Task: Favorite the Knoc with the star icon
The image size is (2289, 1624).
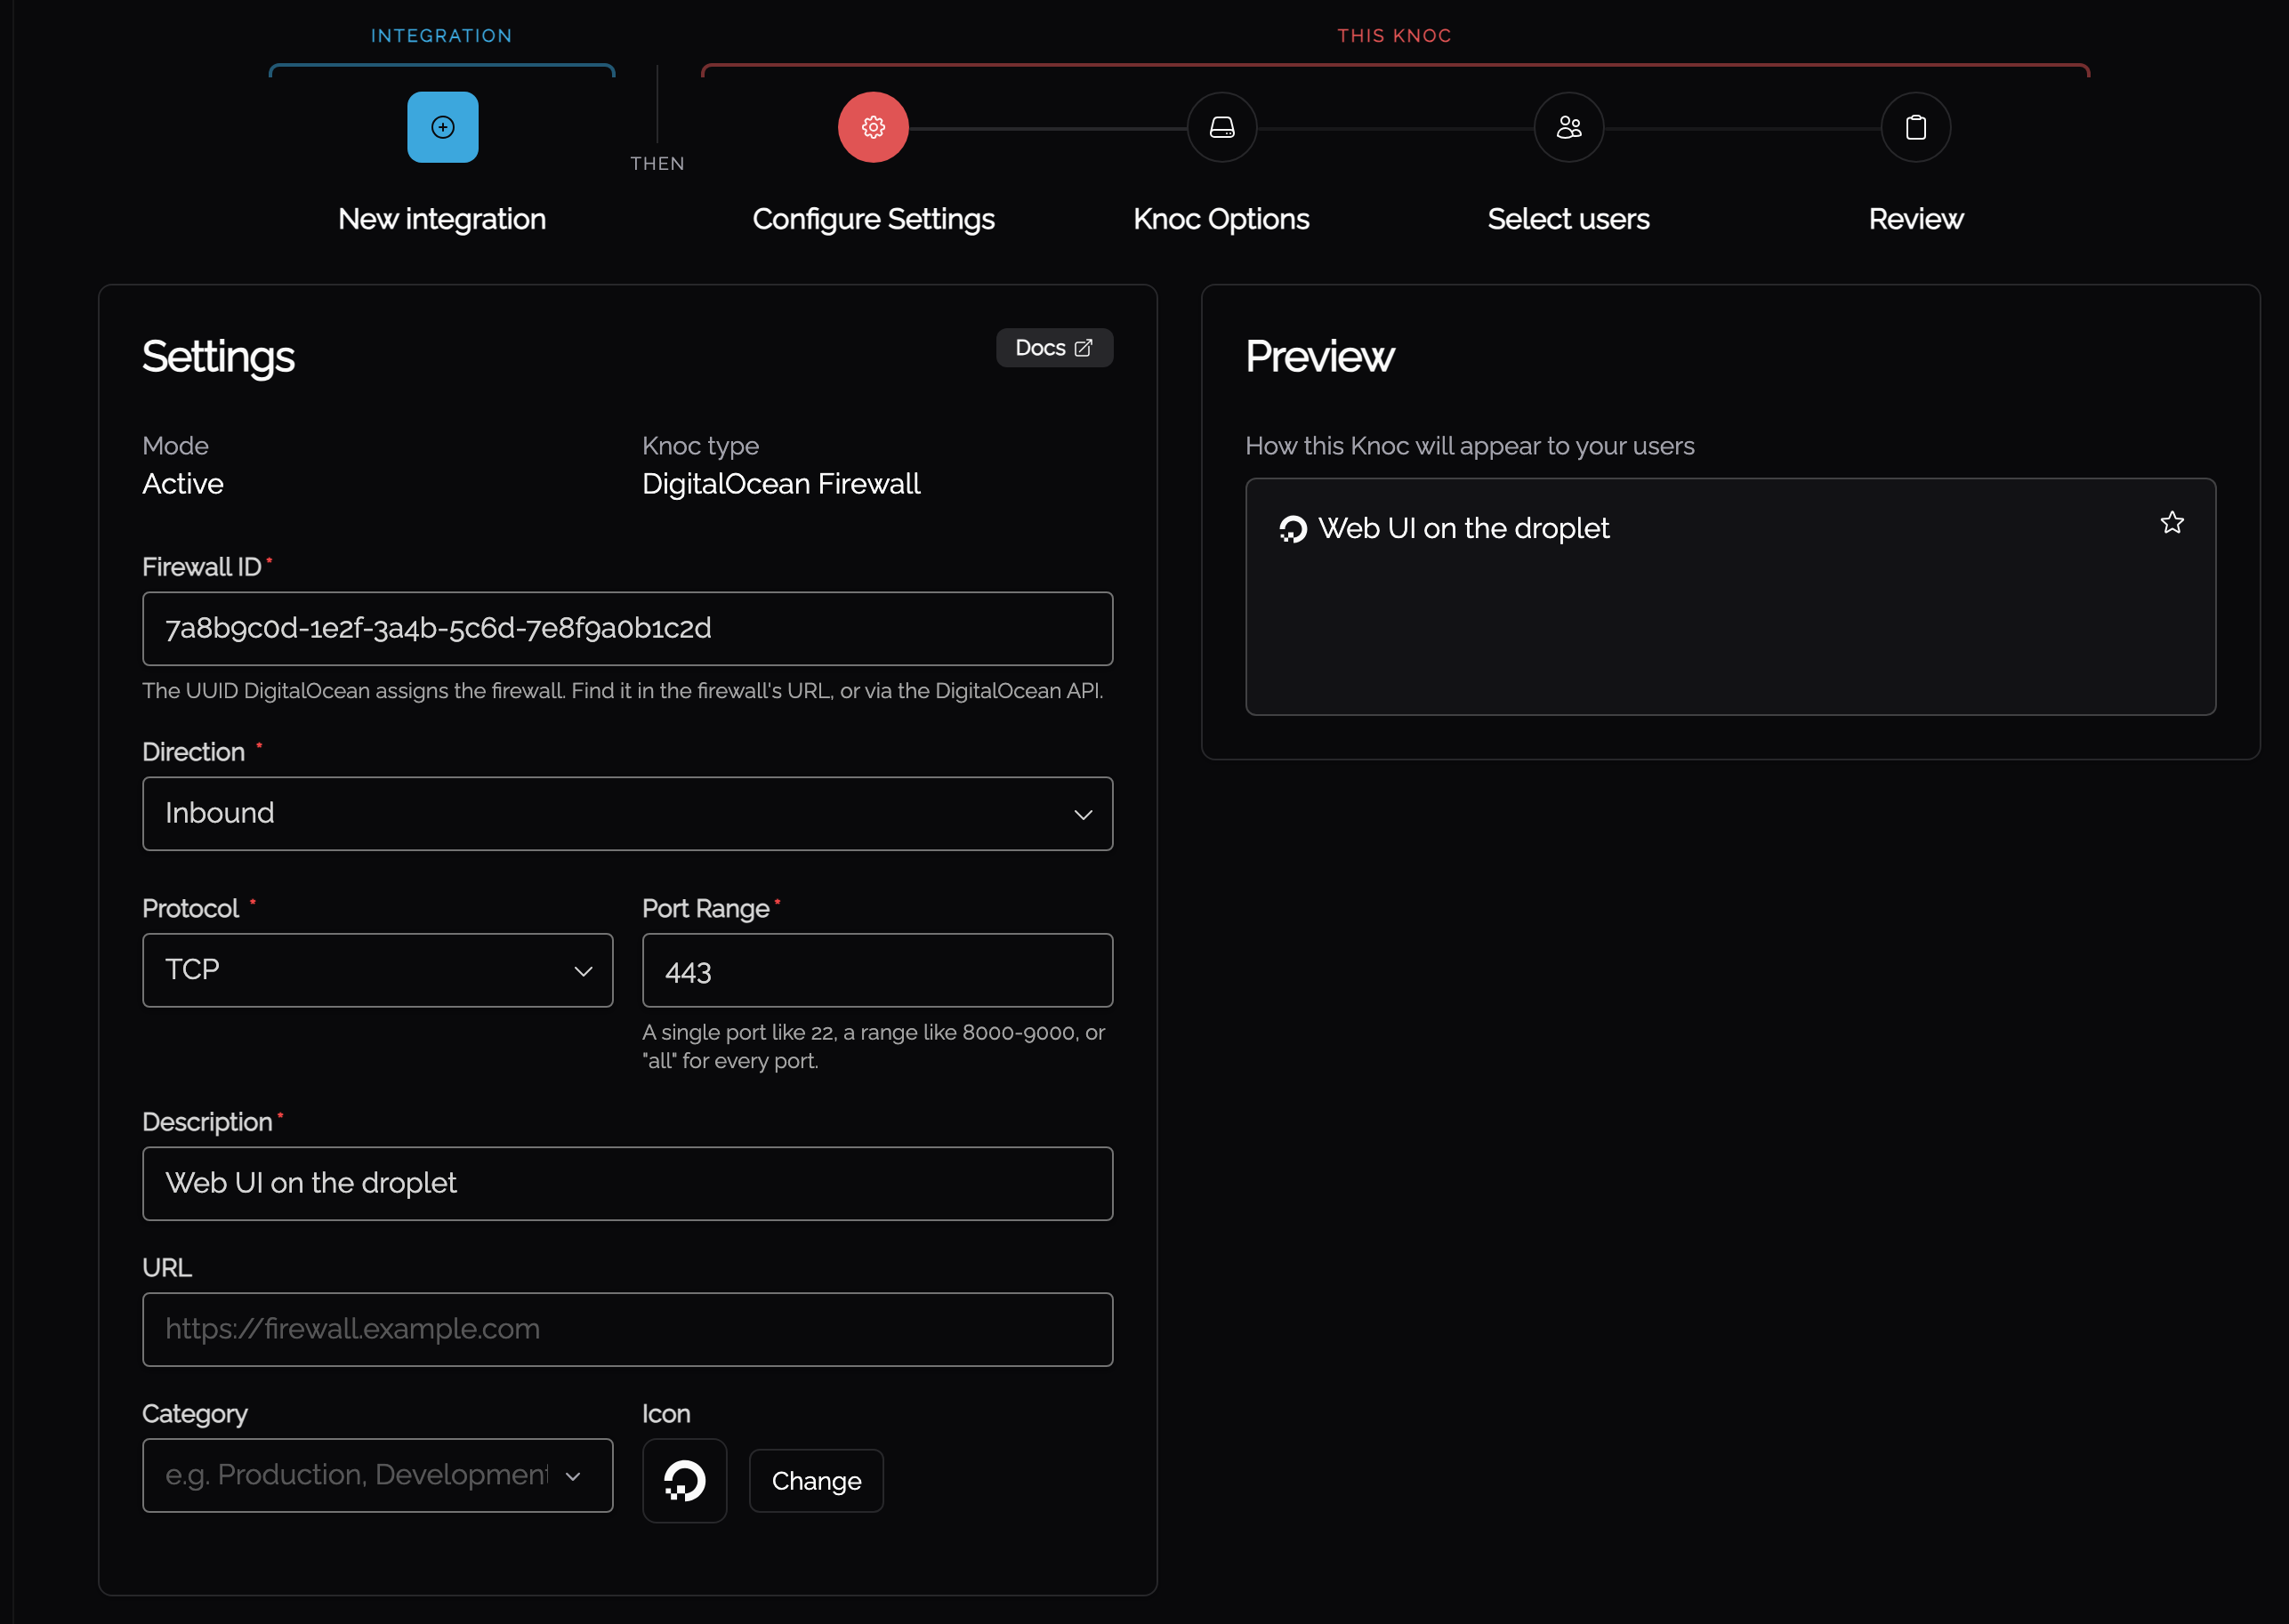Action: tap(2171, 523)
